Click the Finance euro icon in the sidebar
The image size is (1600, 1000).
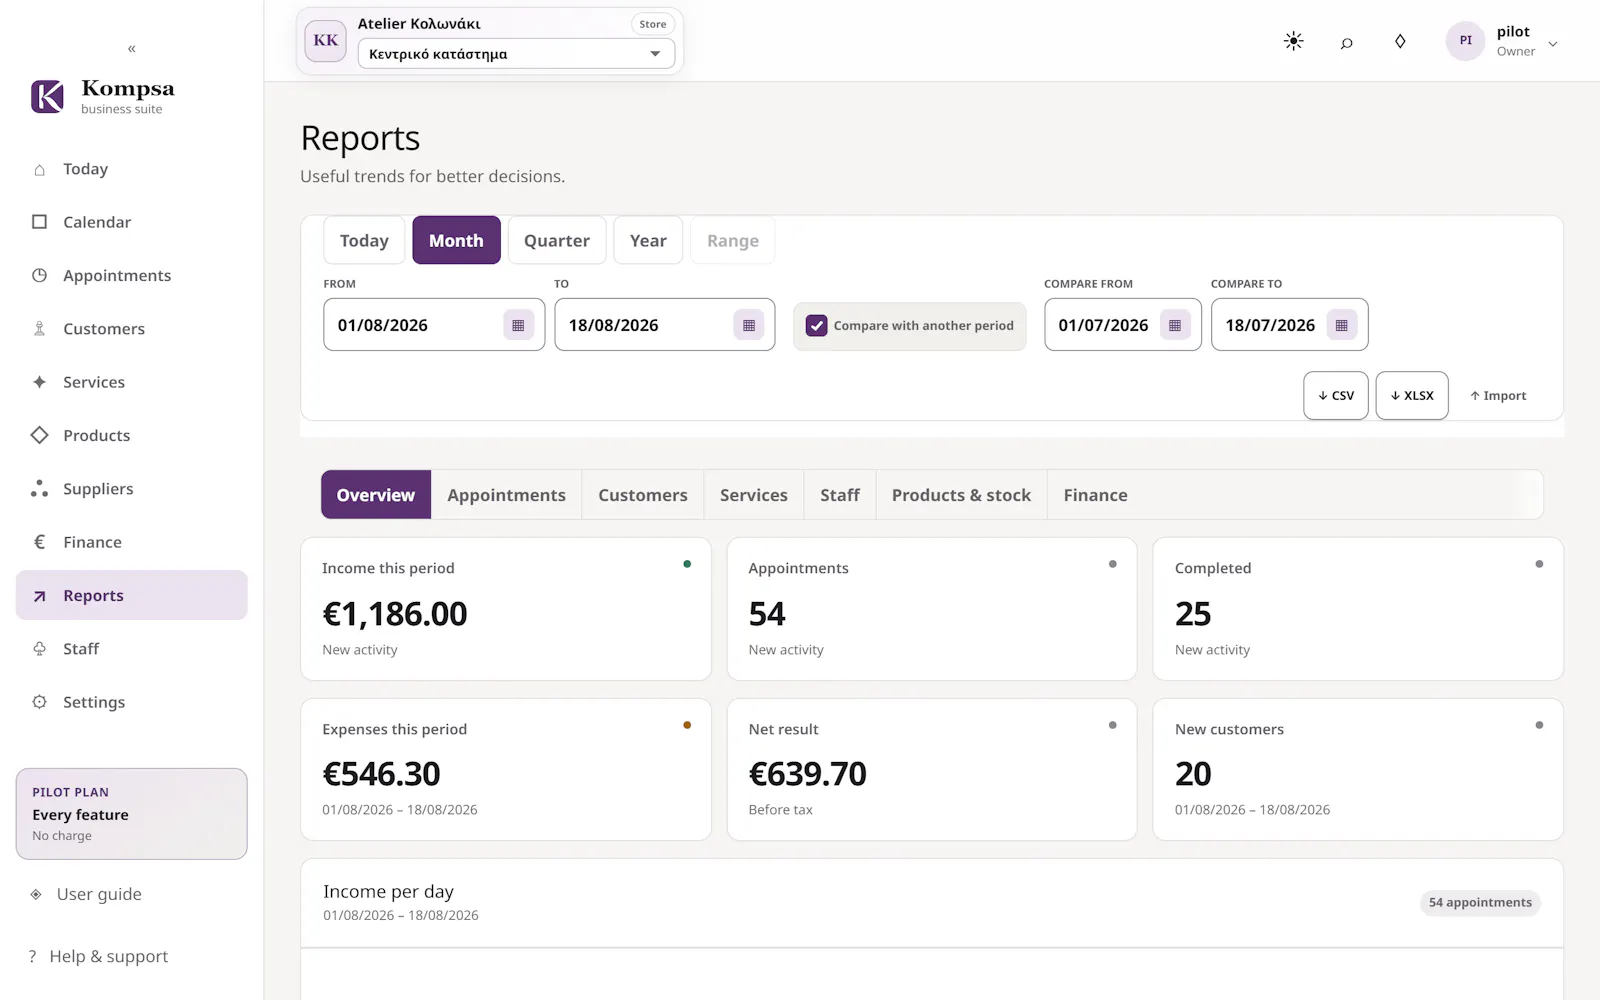click(39, 542)
